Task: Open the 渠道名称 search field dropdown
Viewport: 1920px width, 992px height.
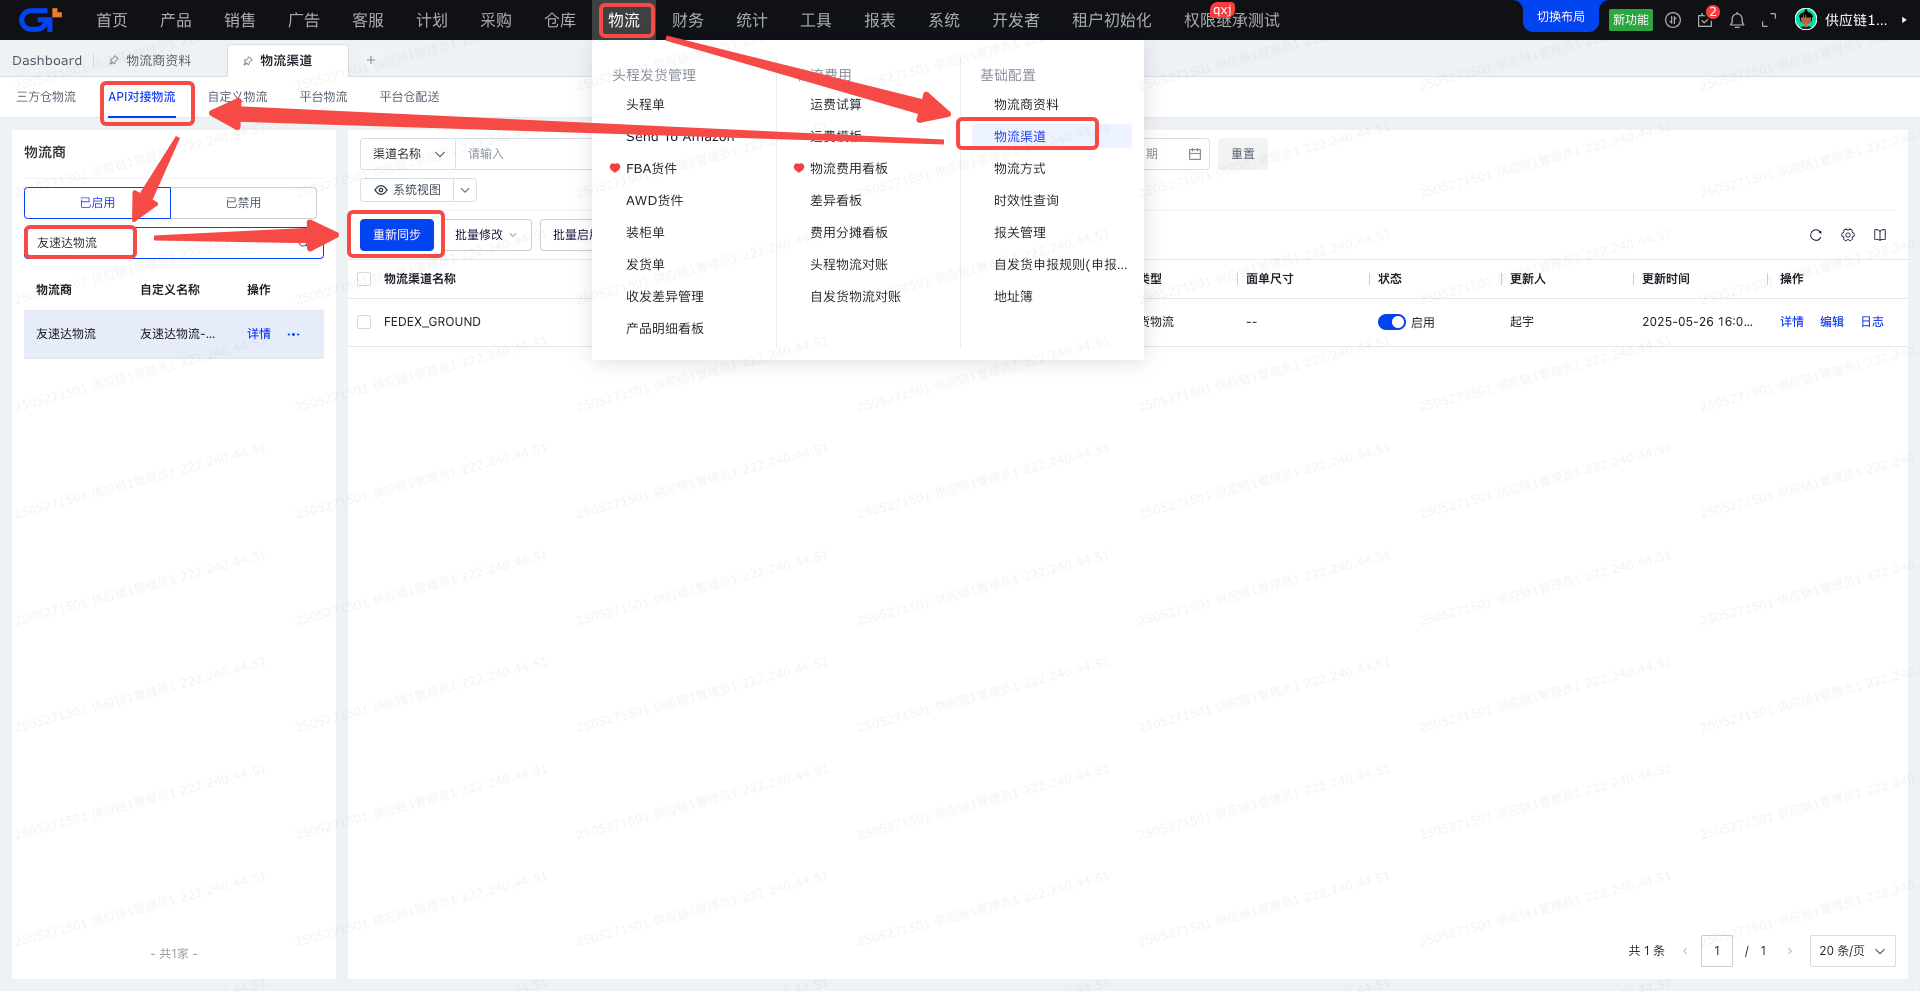Action: (x=408, y=154)
